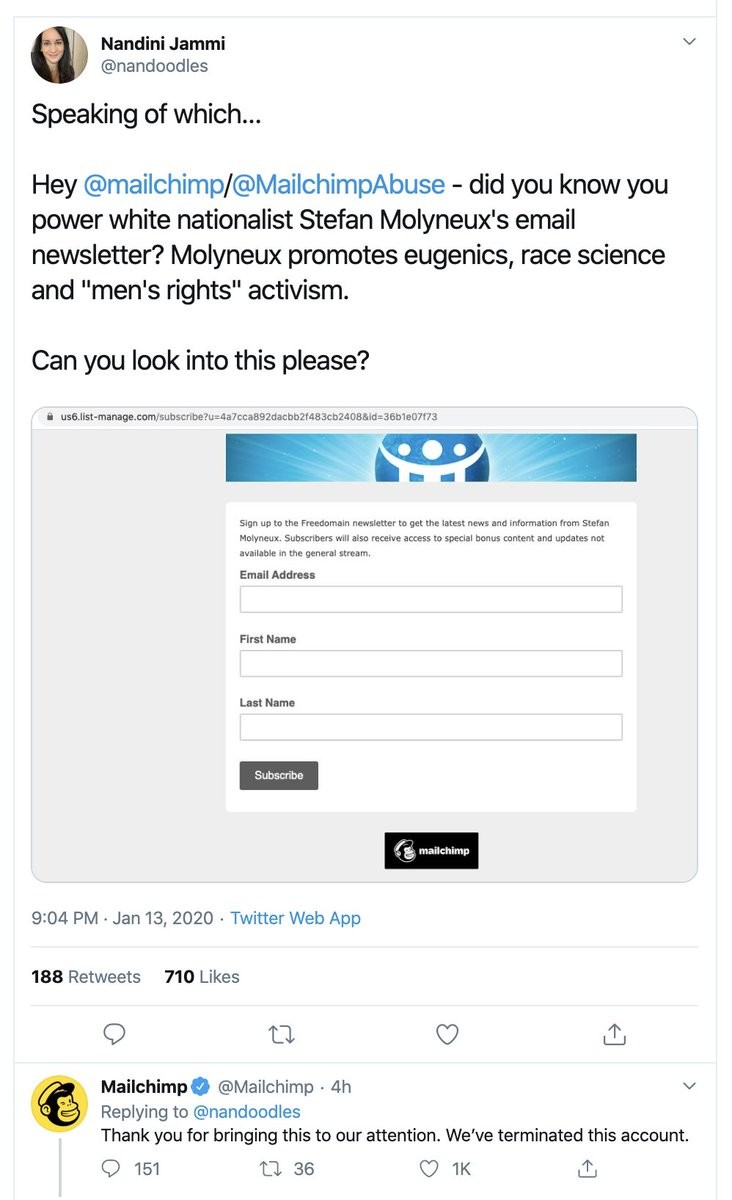732x1200 pixels.
Task: Click the retweet icon under main tweet
Action: pyautogui.click(x=281, y=1034)
